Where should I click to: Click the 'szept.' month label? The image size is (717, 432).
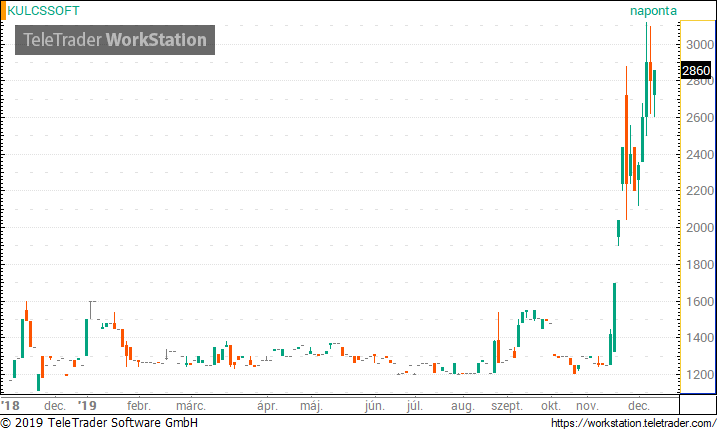click(507, 406)
